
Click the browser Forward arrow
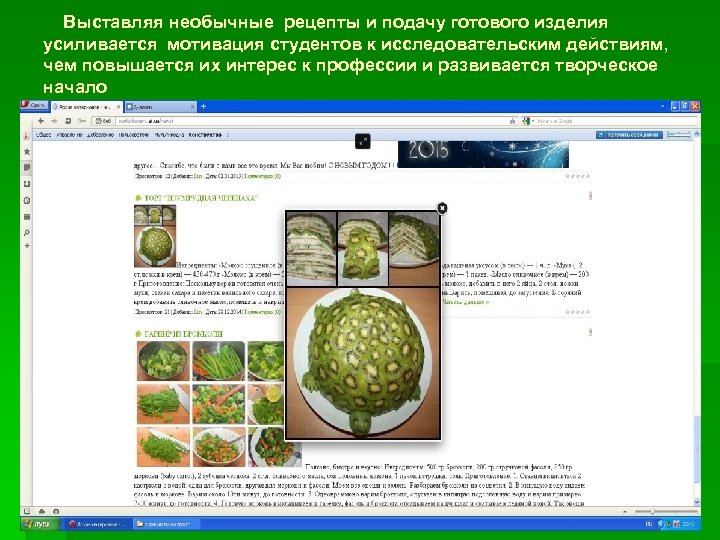[54, 121]
